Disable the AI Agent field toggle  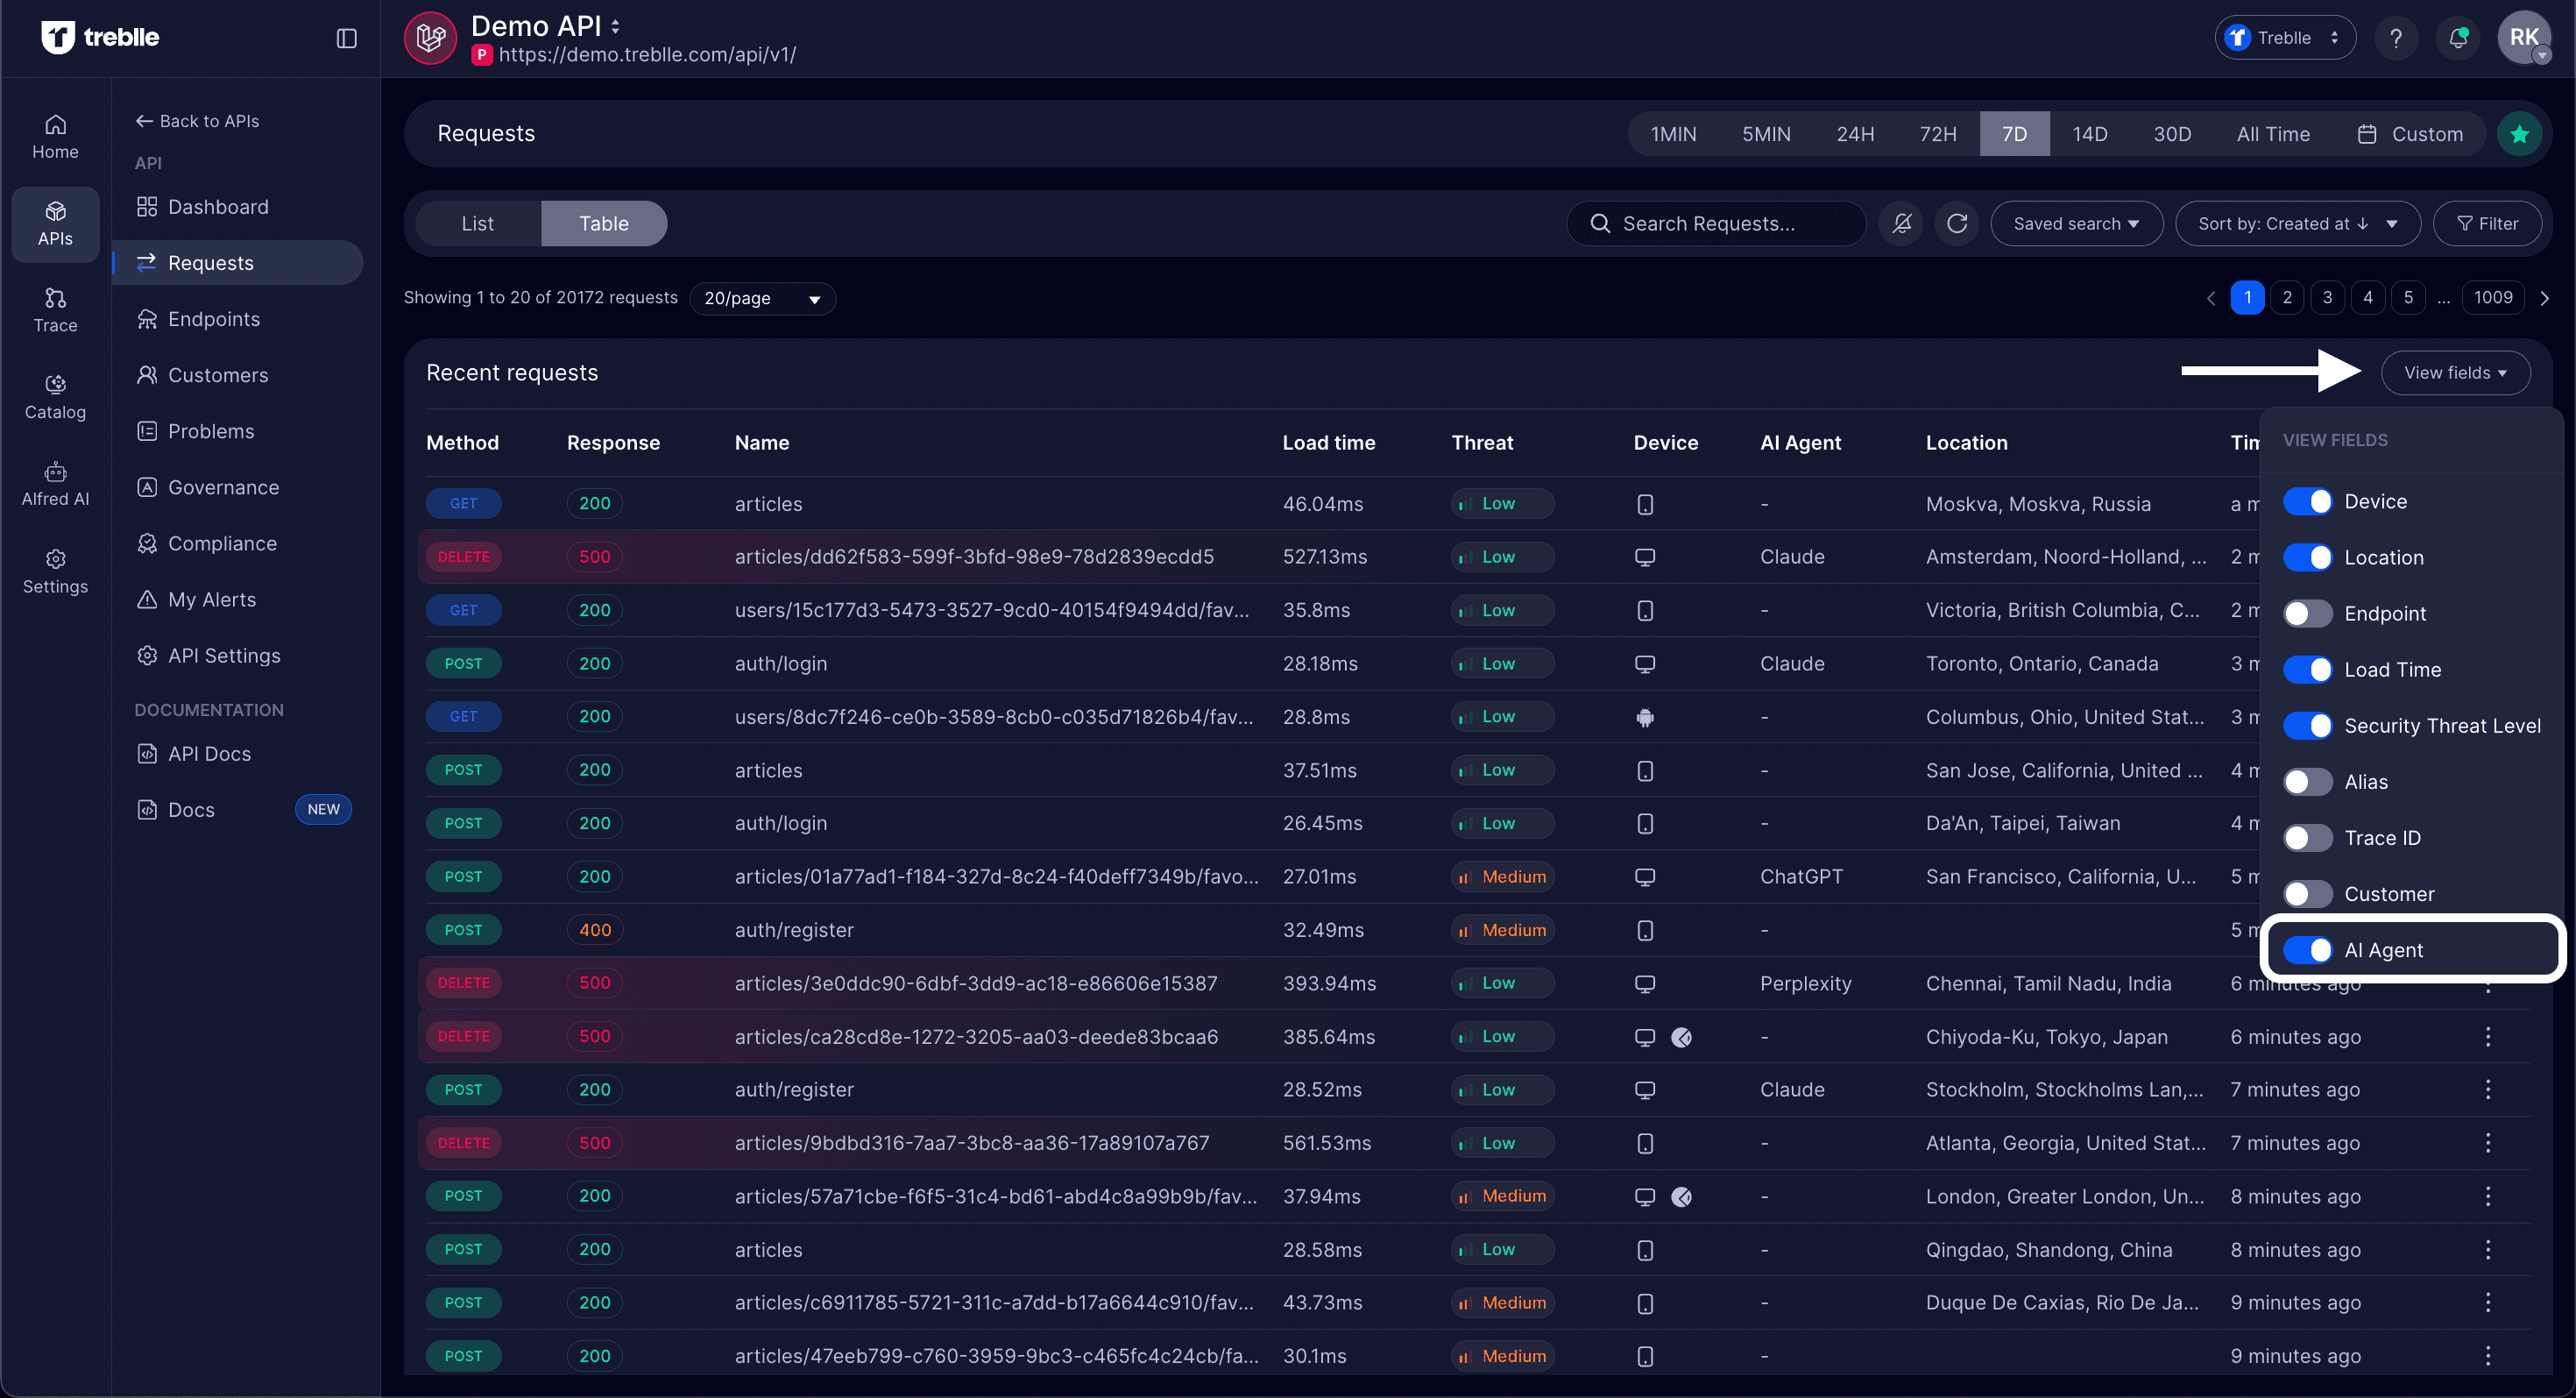2309,950
